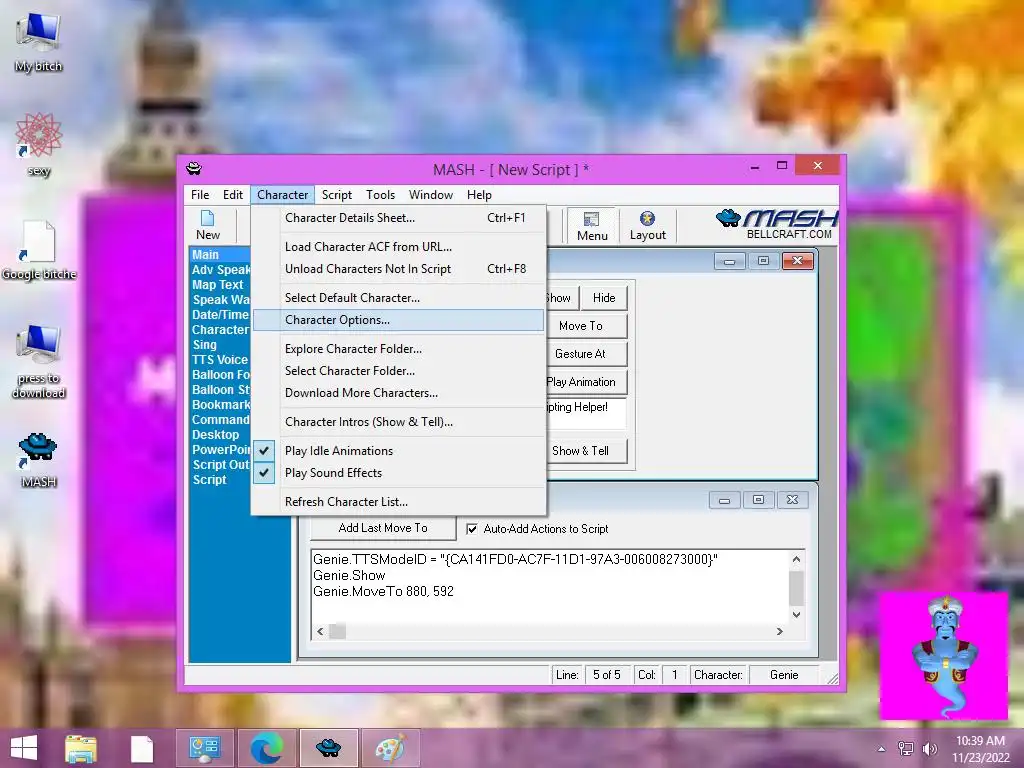
Task: Open the Window menu
Action: coord(430,195)
